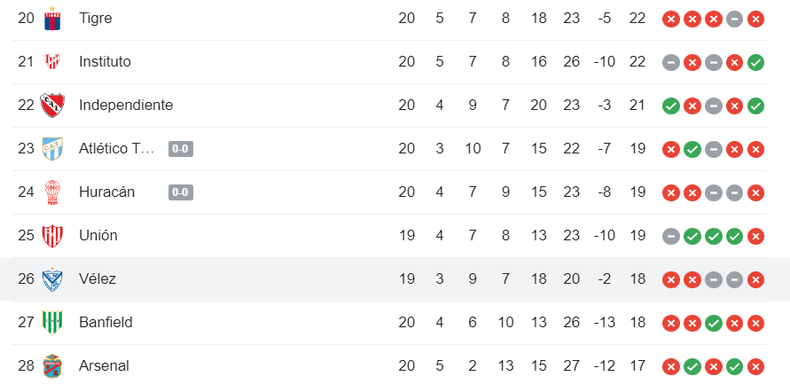Image resolution: width=790 pixels, height=384 pixels.
Task: Click the Huracán club crest
Action: 52,192
